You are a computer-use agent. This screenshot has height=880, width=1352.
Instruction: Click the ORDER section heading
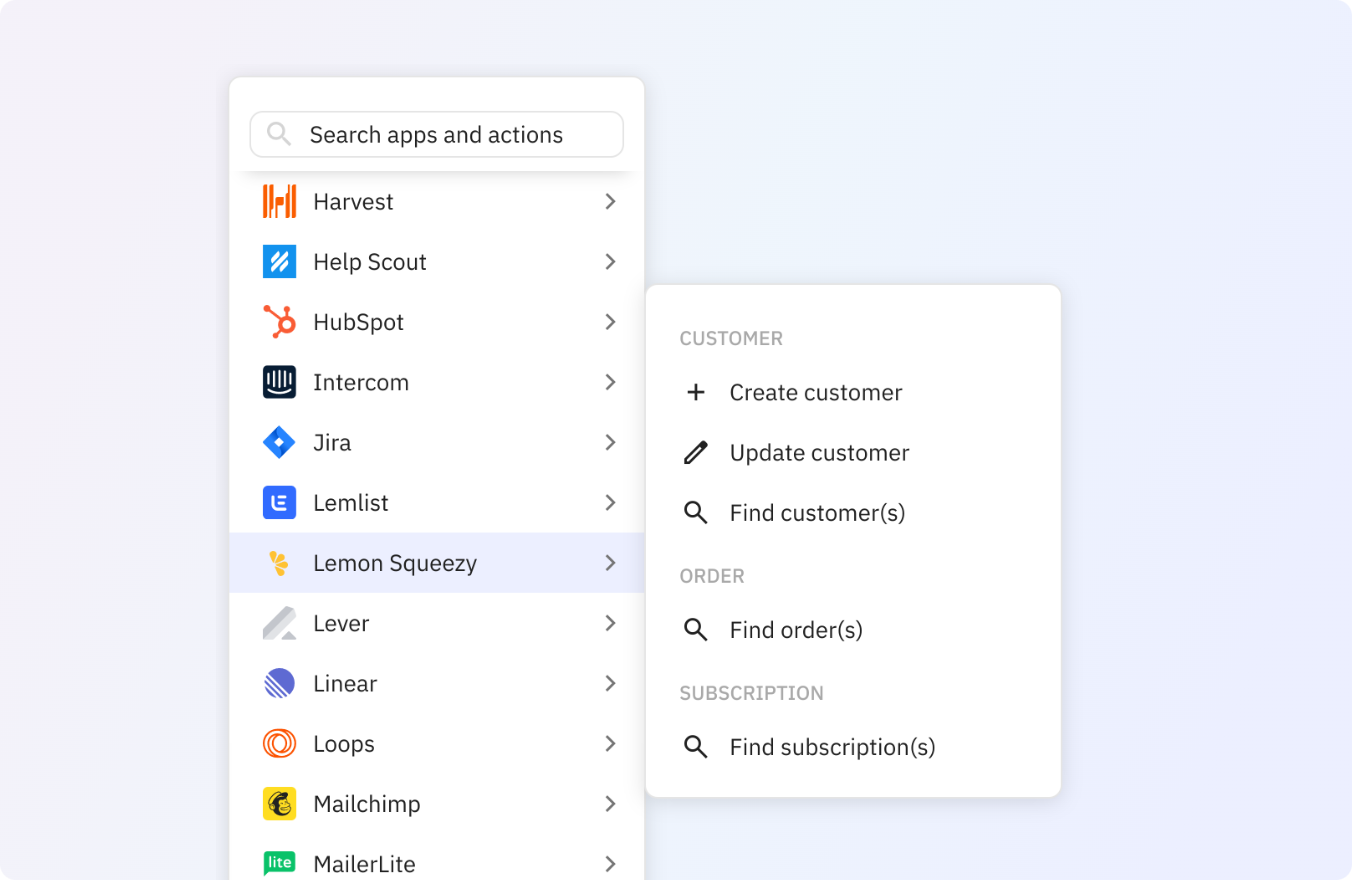712,576
